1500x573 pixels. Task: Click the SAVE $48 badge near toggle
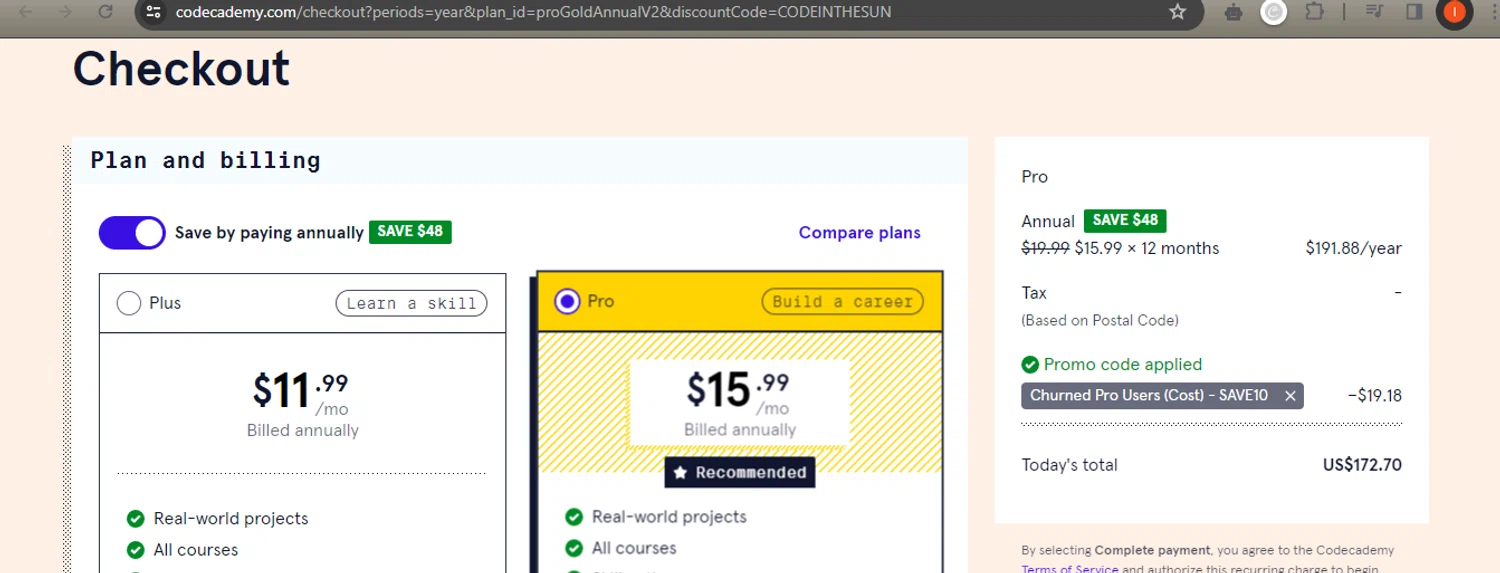pos(410,231)
